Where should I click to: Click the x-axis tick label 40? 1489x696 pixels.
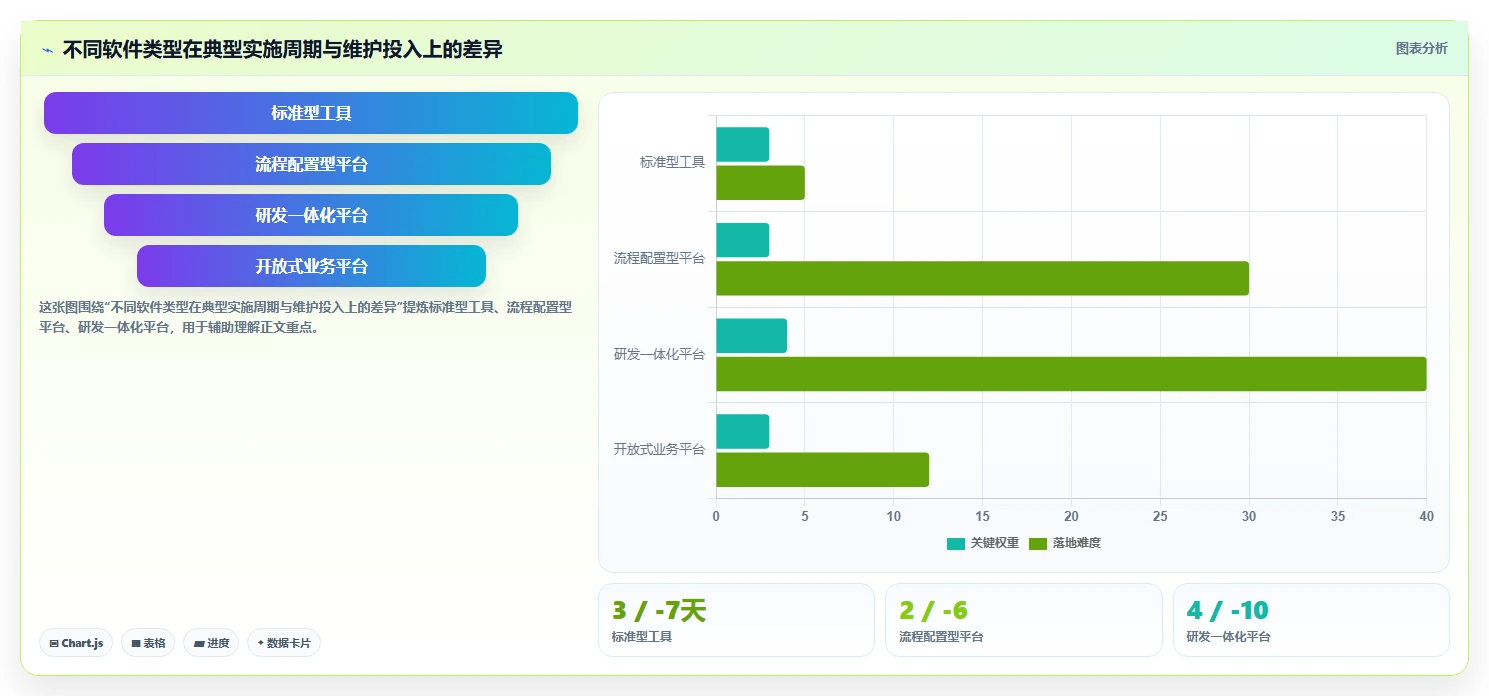coord(1426,516)
